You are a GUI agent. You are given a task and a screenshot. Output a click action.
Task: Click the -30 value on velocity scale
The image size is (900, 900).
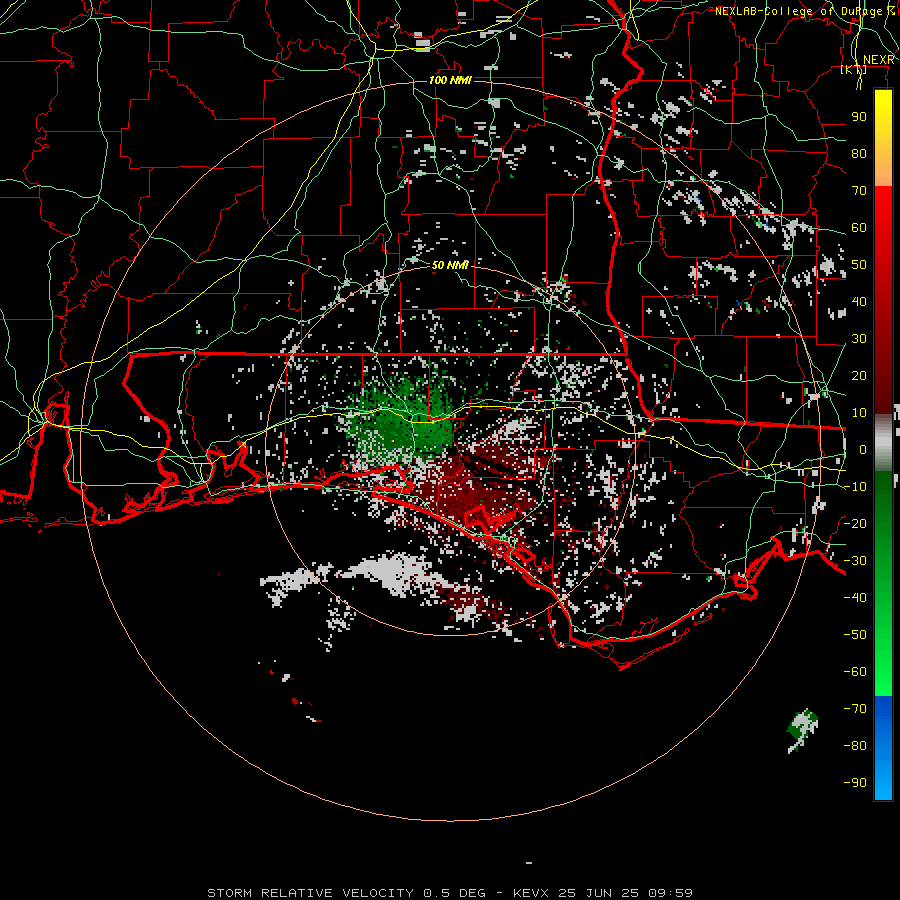coord(855,561)
